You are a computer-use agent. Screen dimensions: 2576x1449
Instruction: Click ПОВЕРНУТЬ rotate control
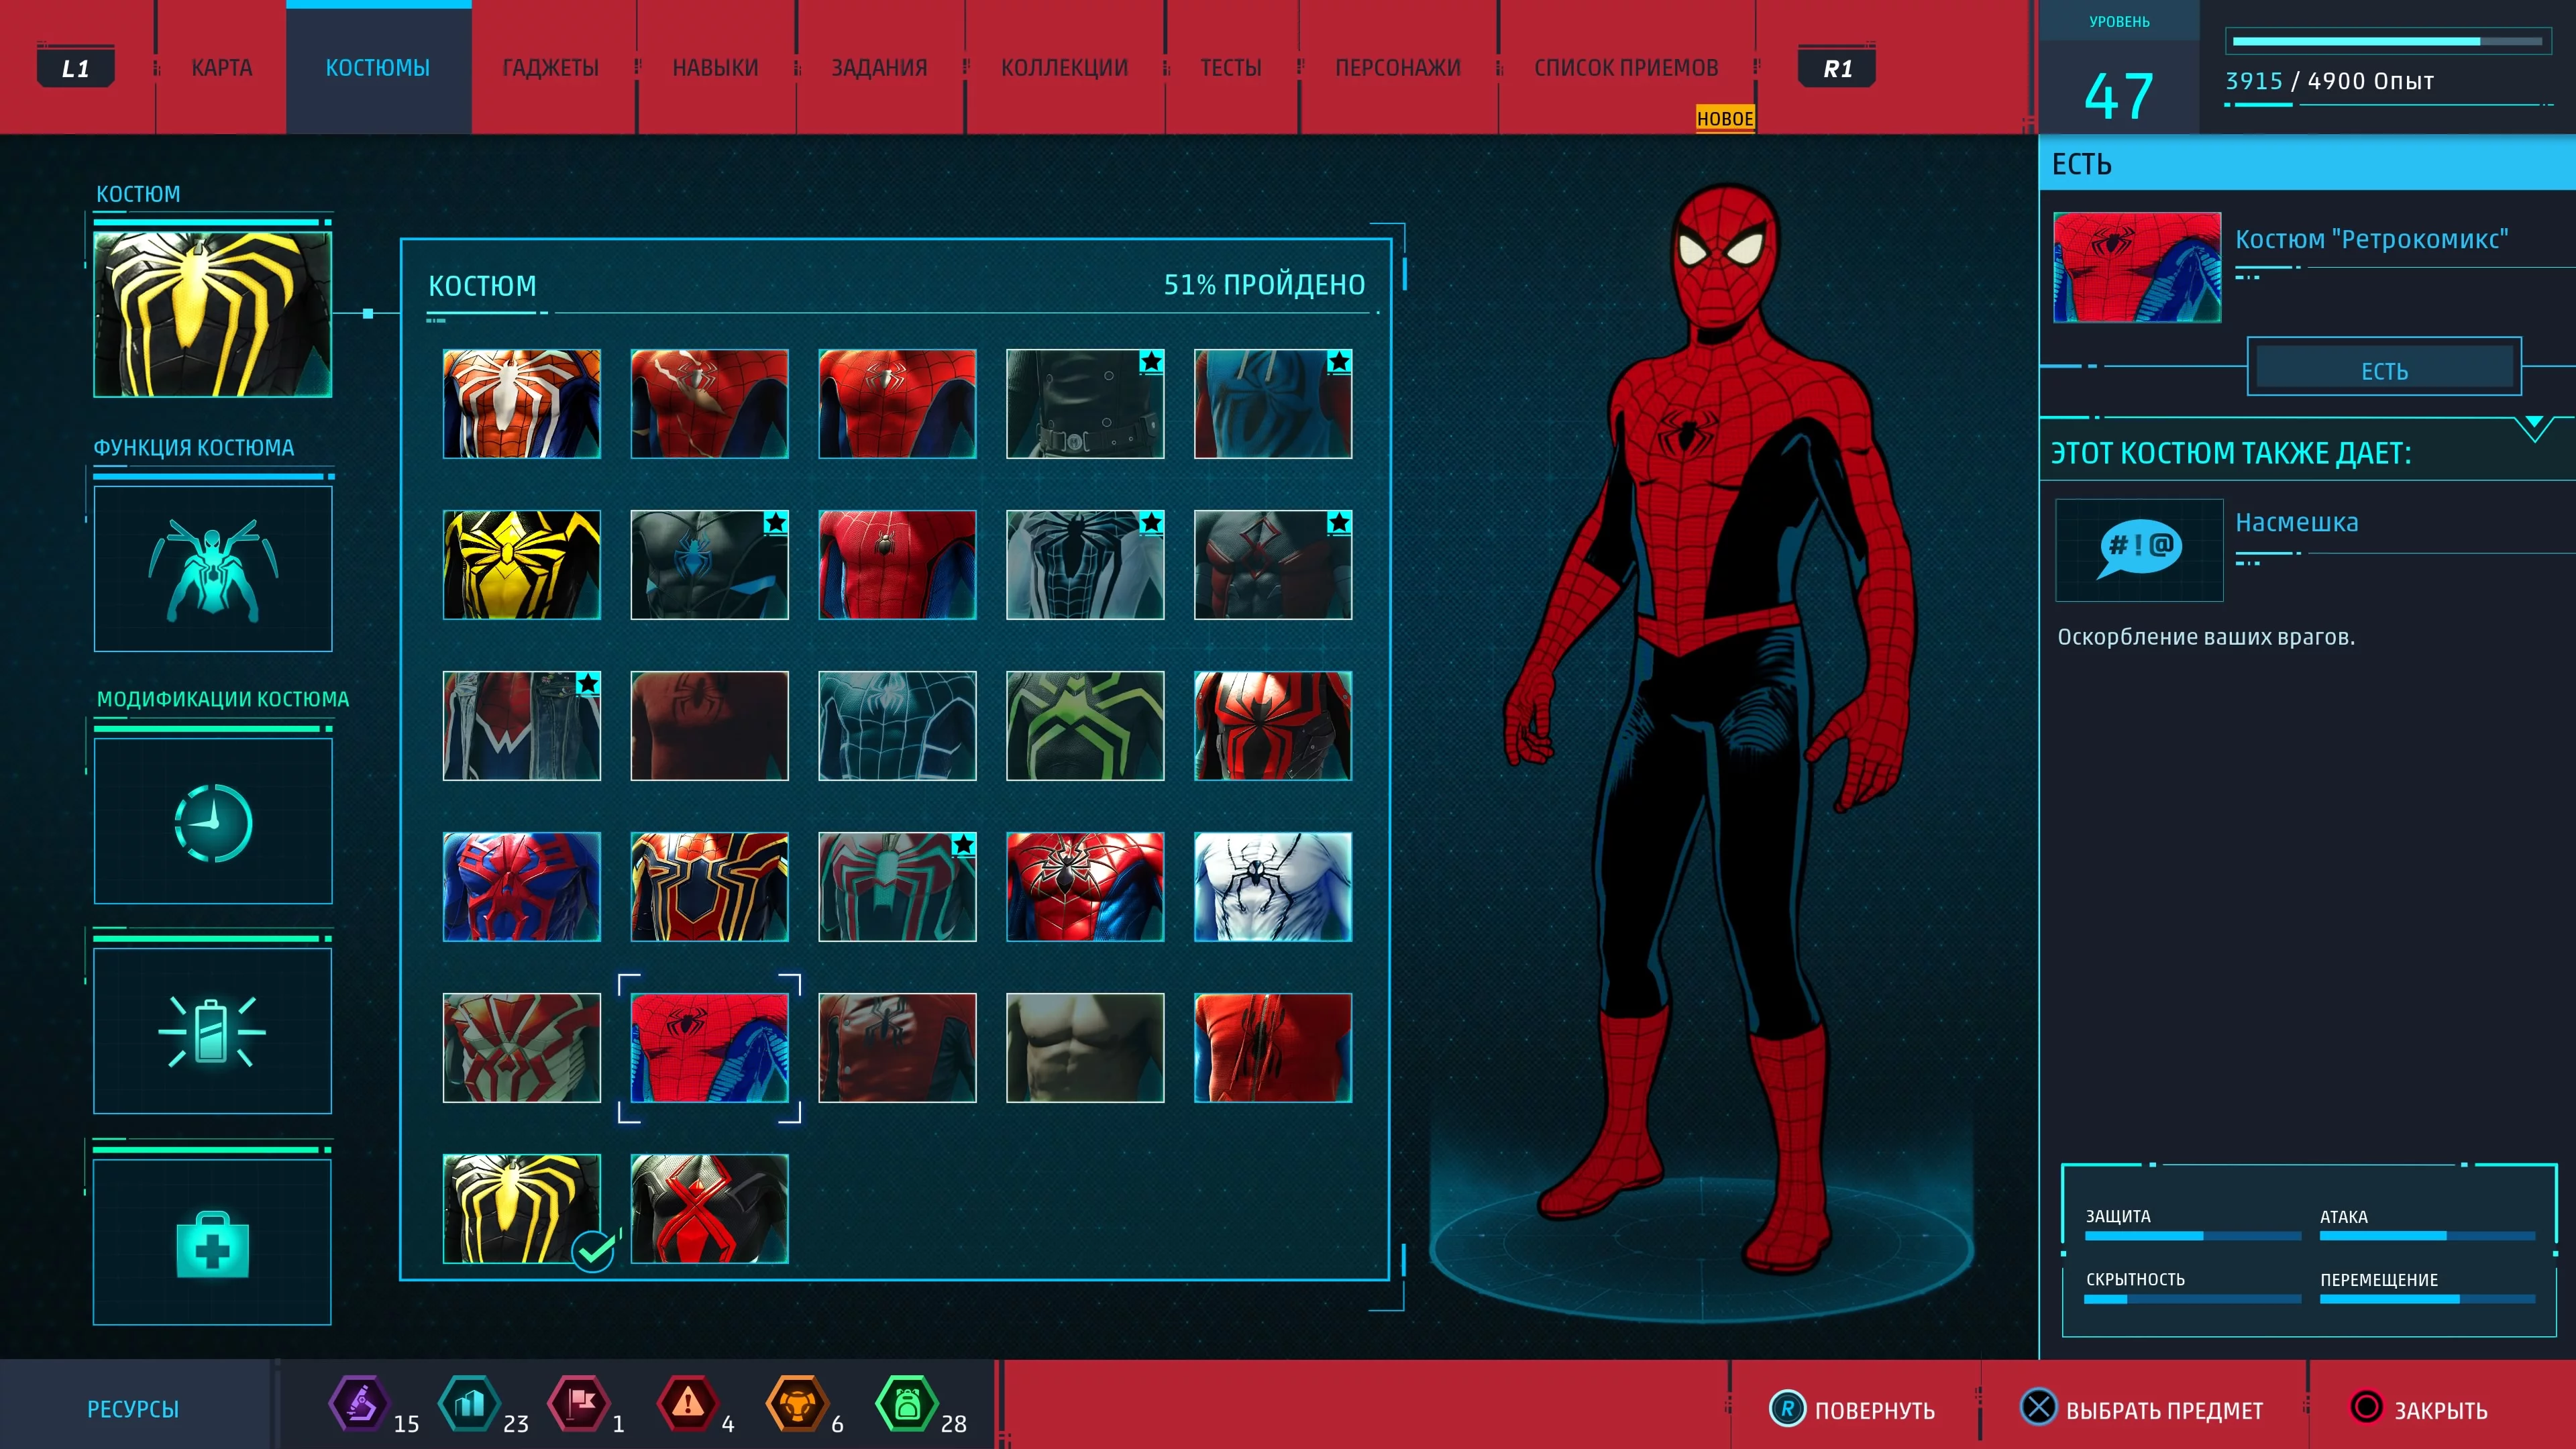(x=1852, y=1409)
